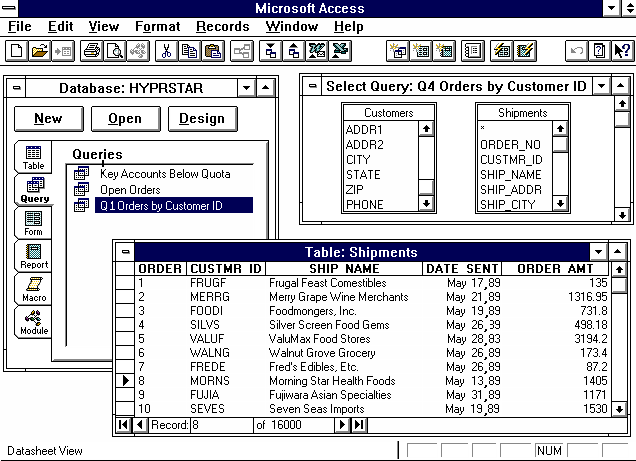The height and width of the screenshot is (461, 636).
Task: Click the Copy toolbar icon
Action: pyautogui.click(x=189, y=51)
